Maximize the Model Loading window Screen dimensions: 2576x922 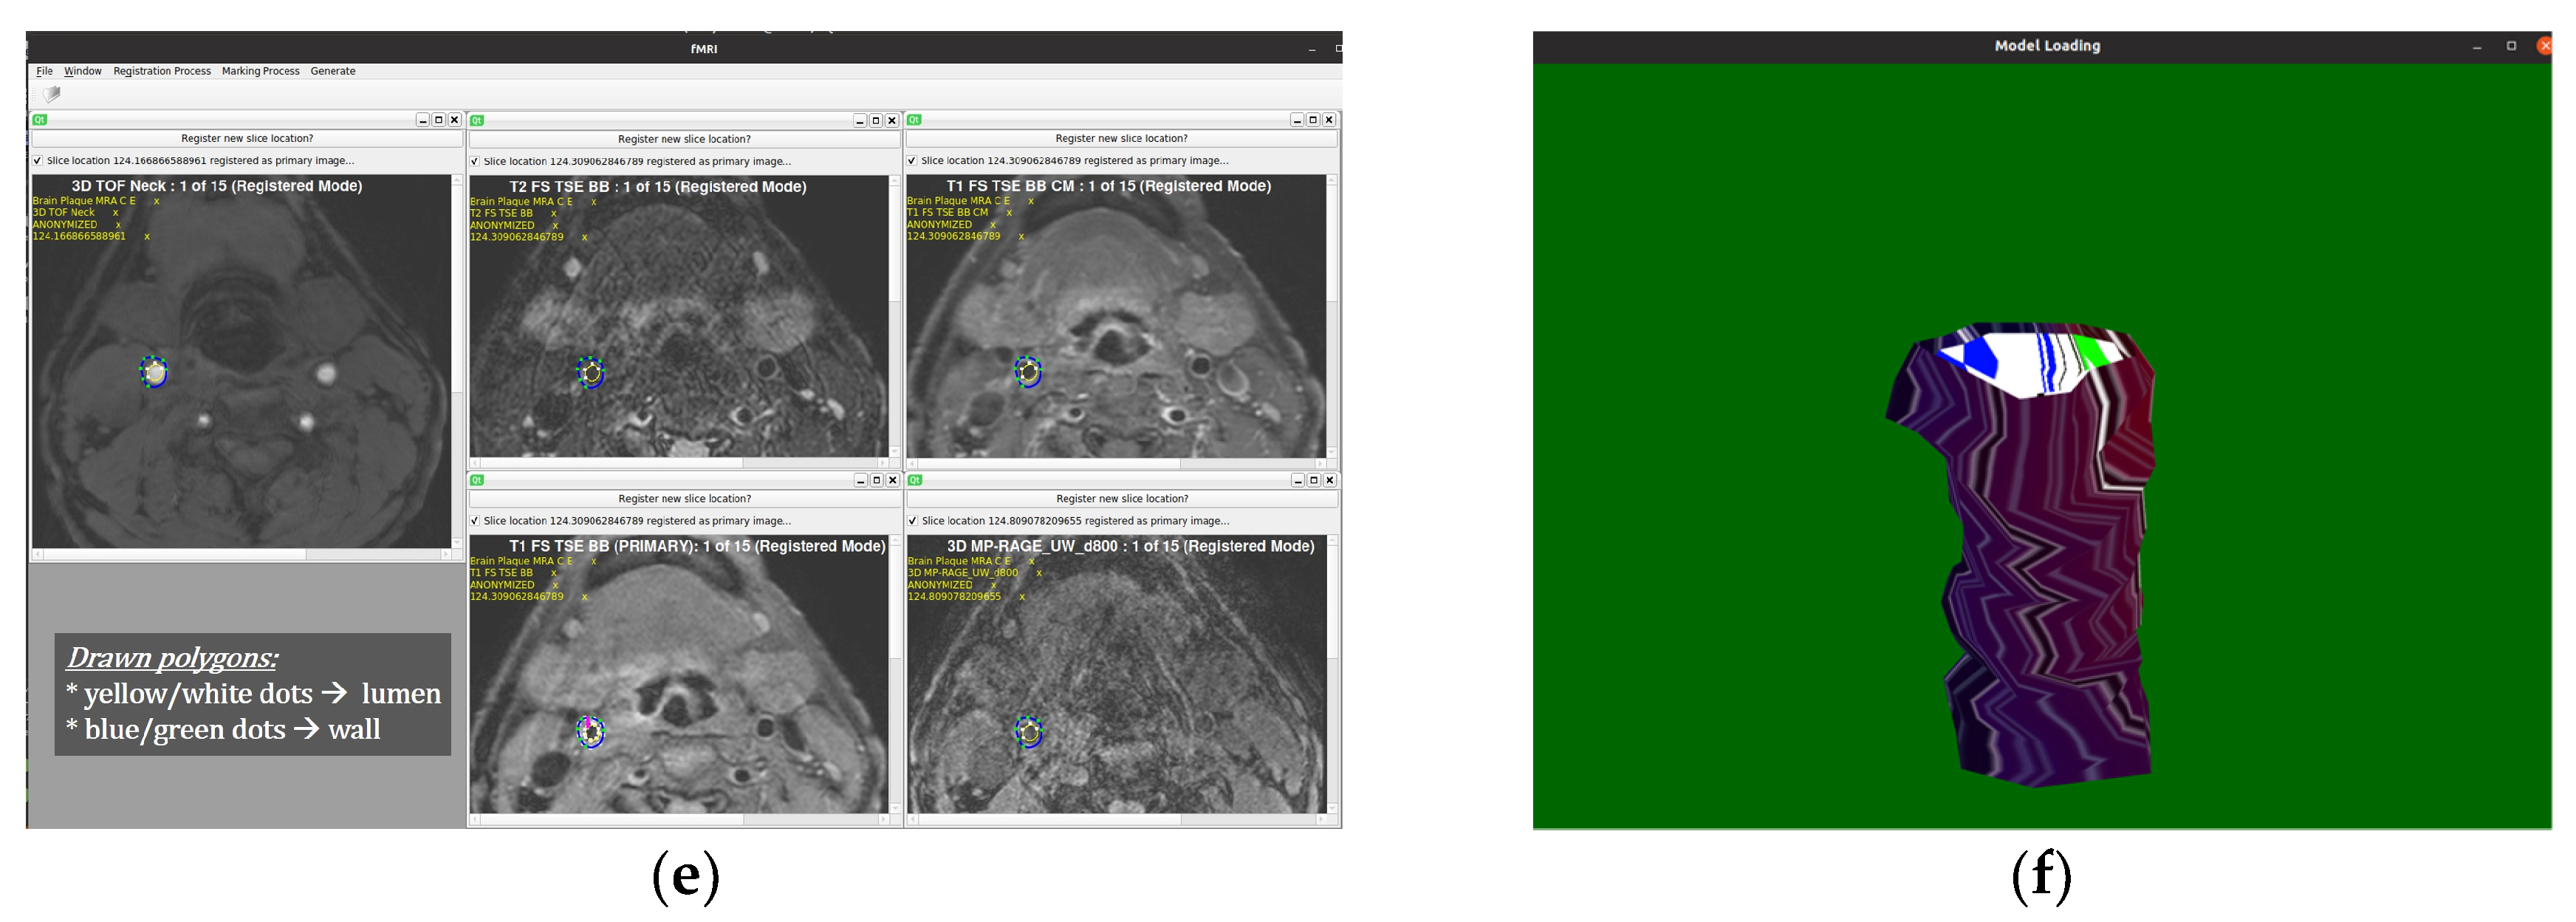point(2511,46)
